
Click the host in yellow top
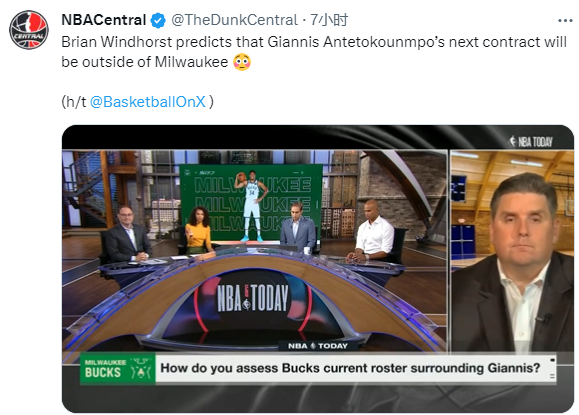point(197,230)
